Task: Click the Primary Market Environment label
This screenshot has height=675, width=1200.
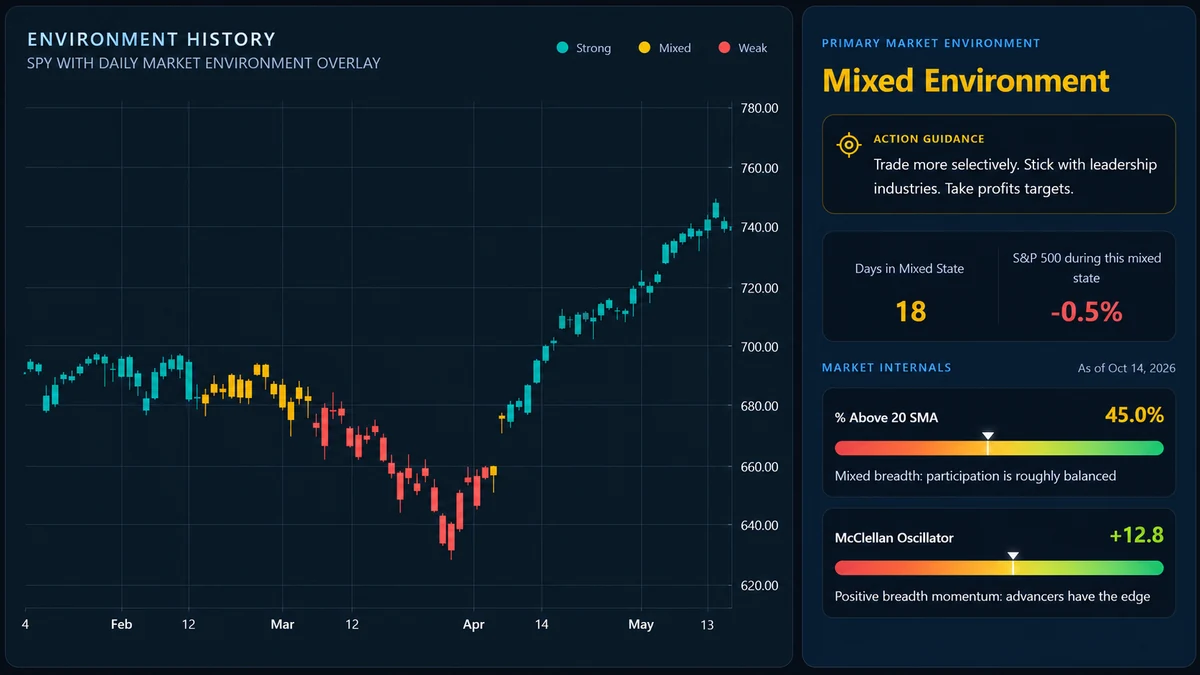Action: pyautogui.click(x=931, y=43)
